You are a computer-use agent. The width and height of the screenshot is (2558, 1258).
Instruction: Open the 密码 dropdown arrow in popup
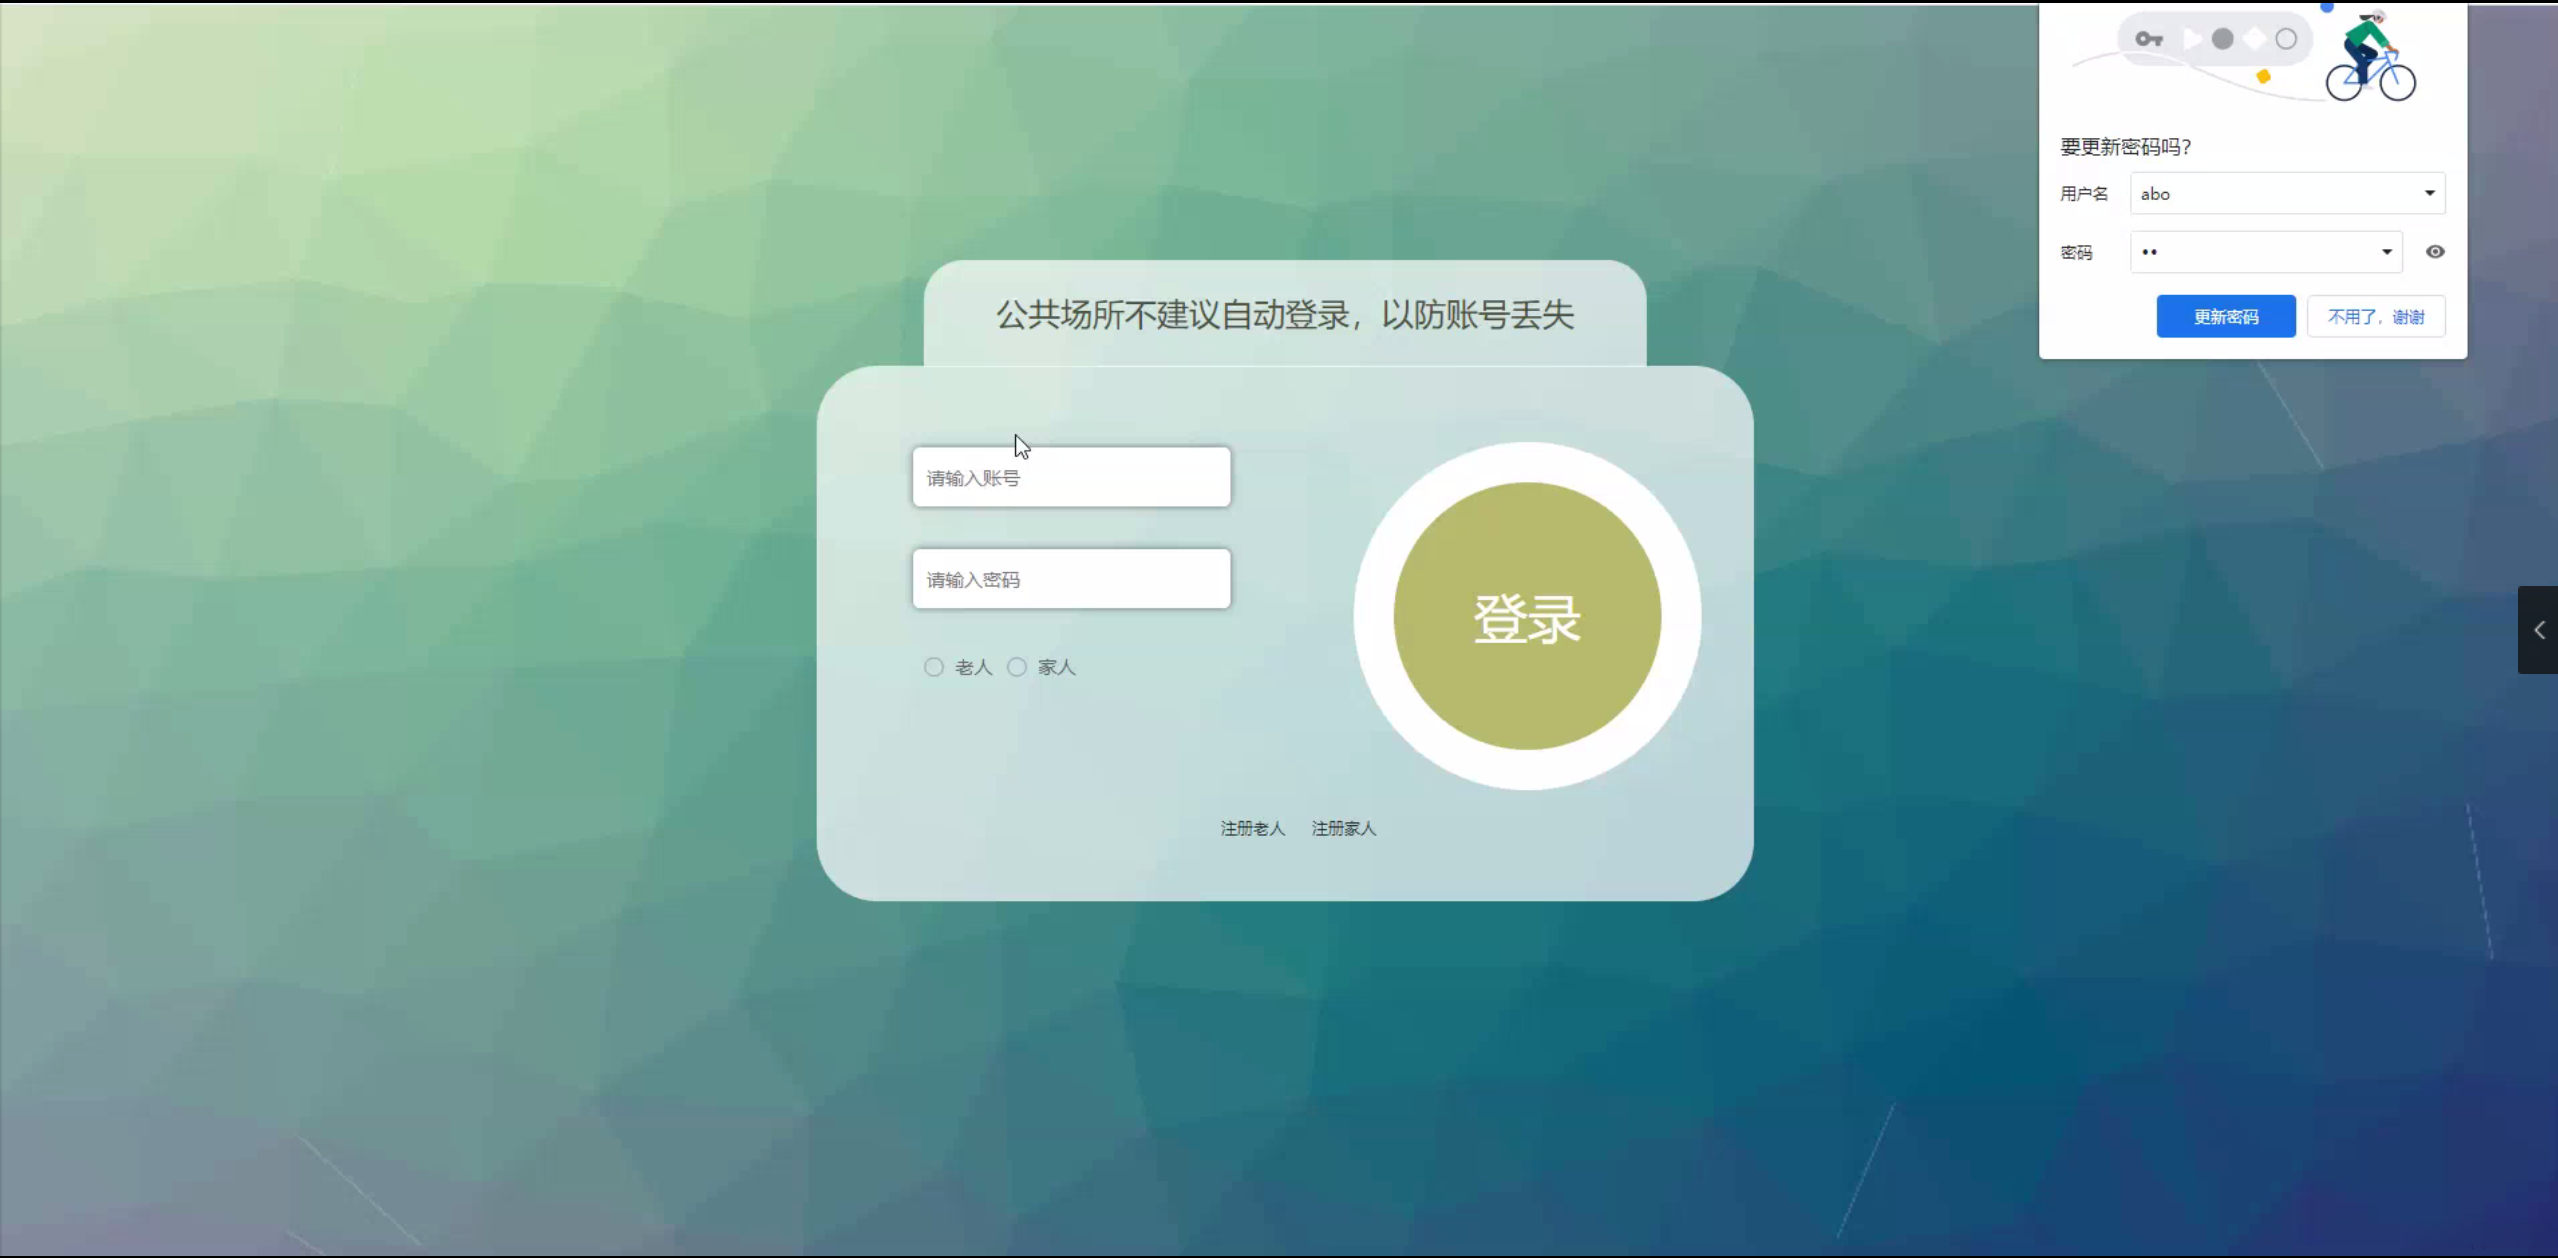[2386, 252]
